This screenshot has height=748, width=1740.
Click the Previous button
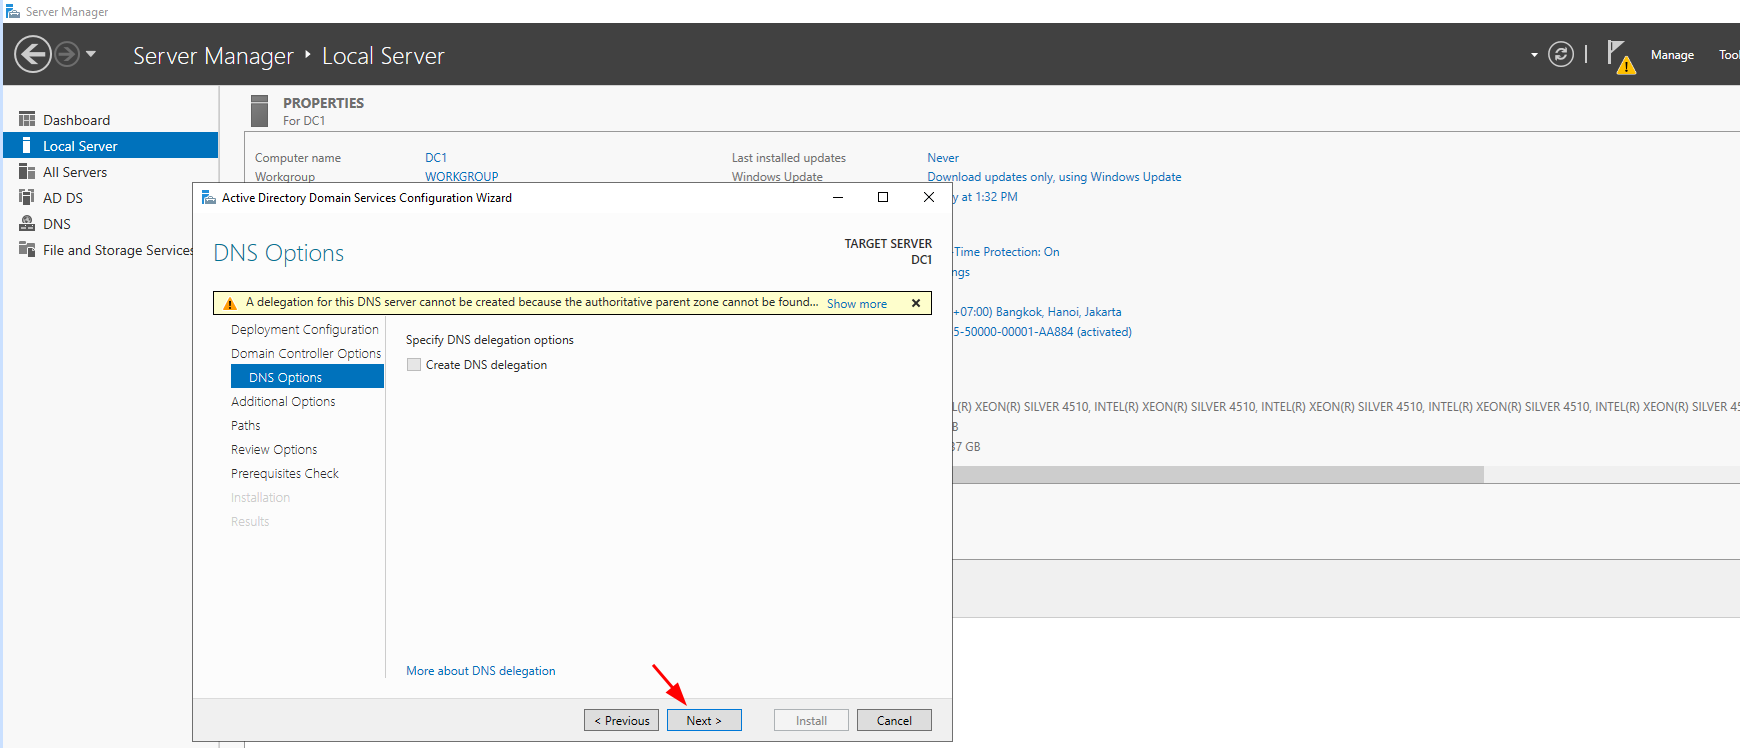click(621, 720)
